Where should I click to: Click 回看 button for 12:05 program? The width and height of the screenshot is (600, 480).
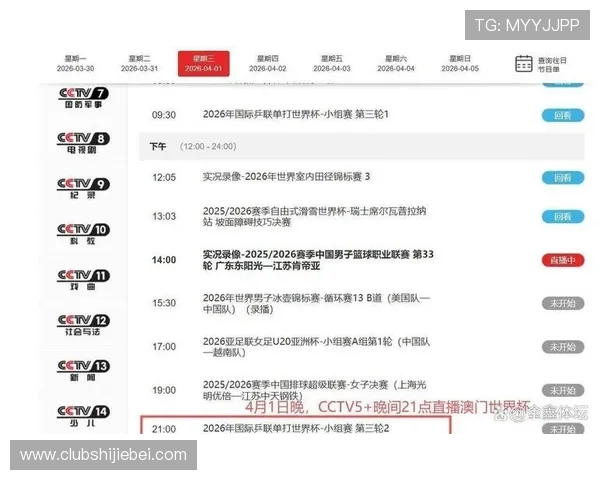click(x=563, y=178)
